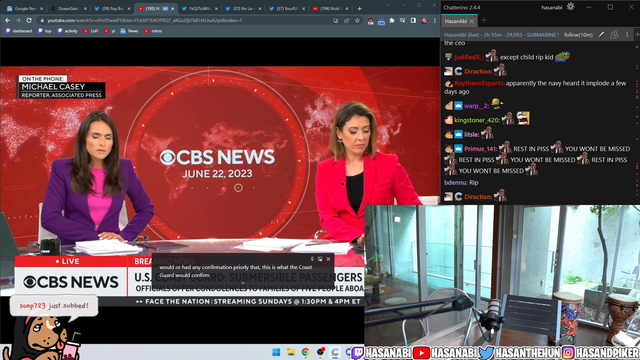Viewport: 640px width, 360px height.
Task: Click username warp__2 in chat
Action: coord(476,106)
